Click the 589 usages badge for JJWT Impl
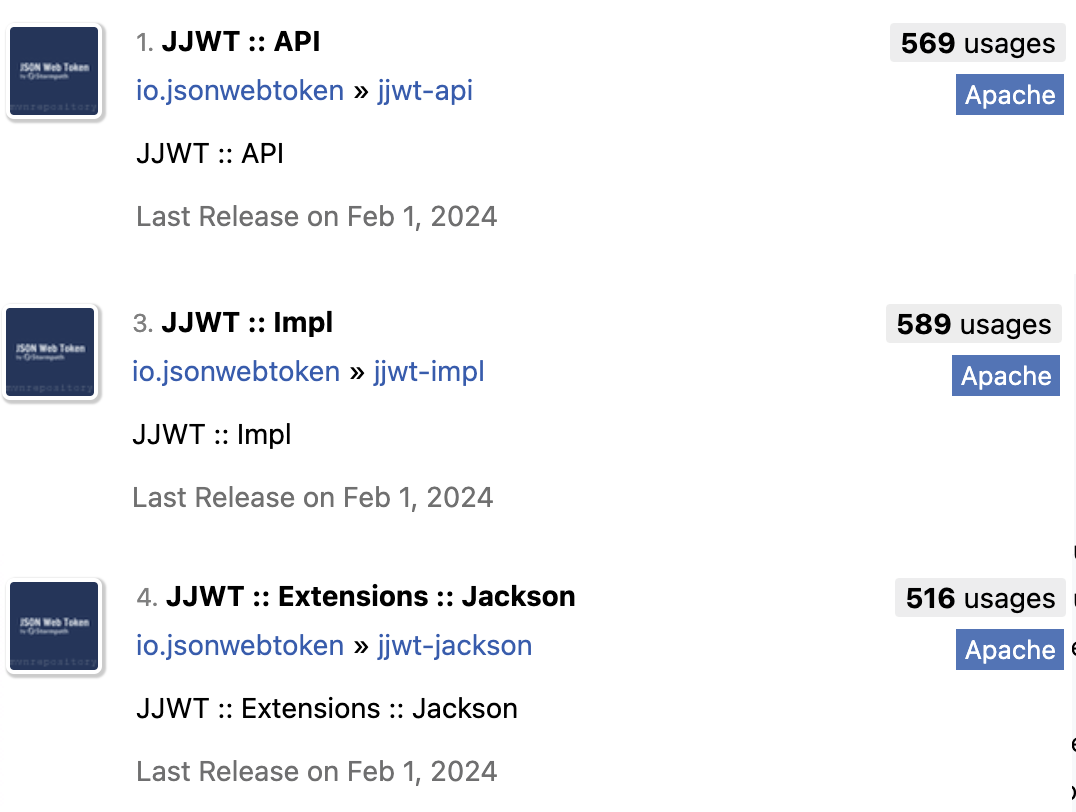 point(973,323)
